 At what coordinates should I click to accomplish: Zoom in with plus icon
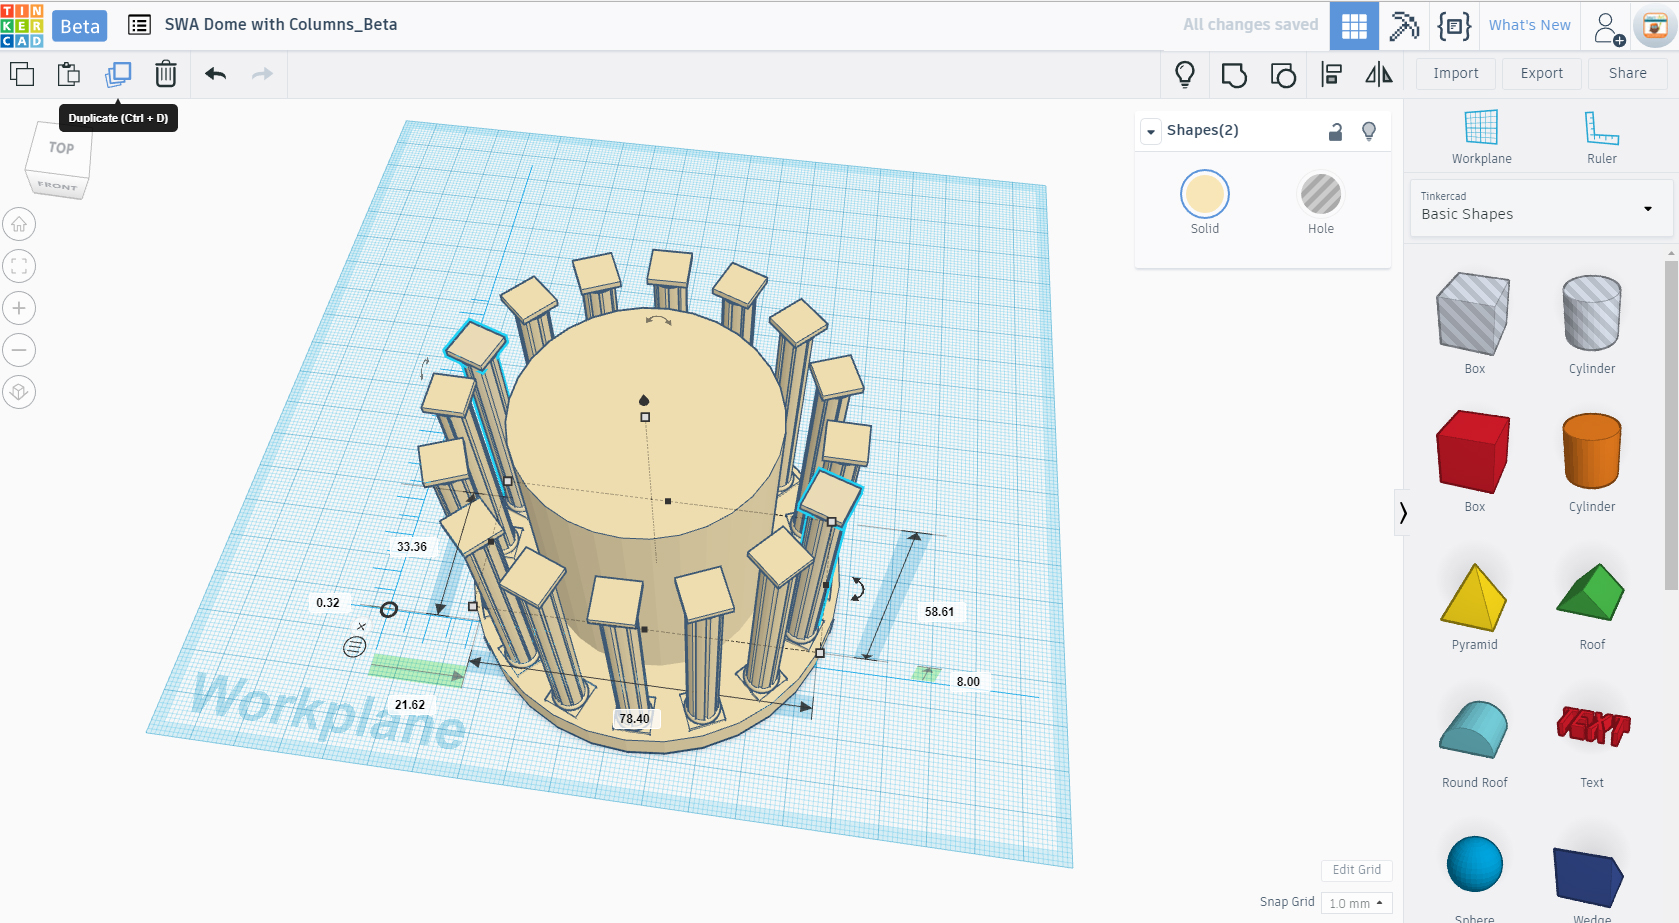pos(19,308)
